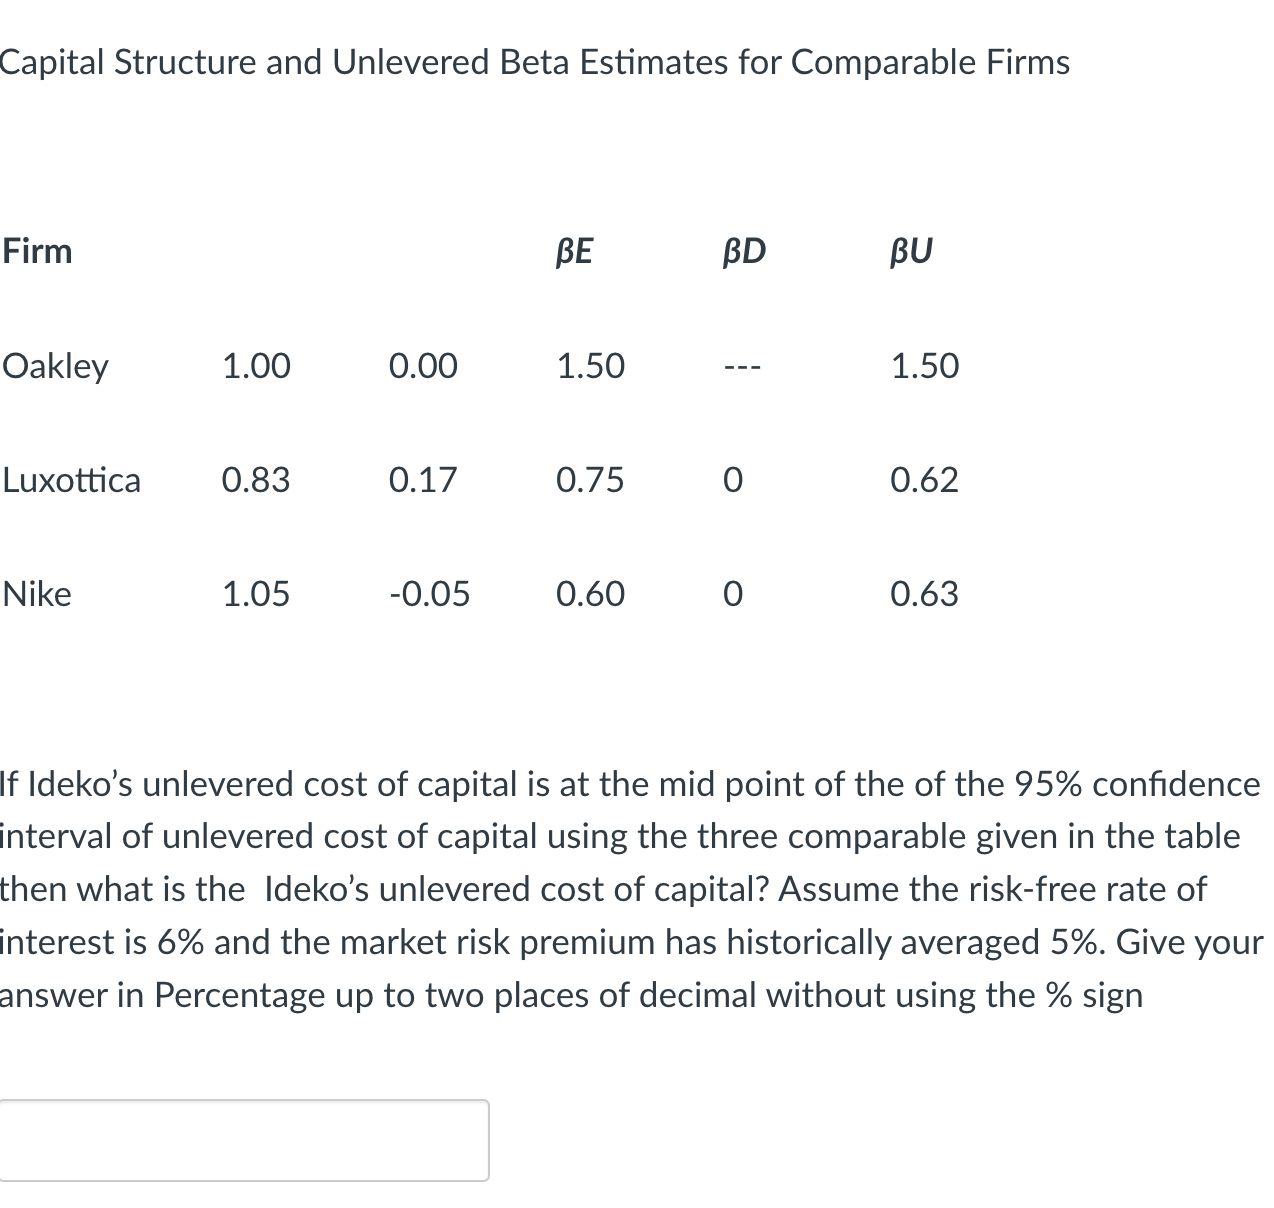The image size is (1274, 1208).
Task: Click the βU column header
Action: click(x=911, y=252)
